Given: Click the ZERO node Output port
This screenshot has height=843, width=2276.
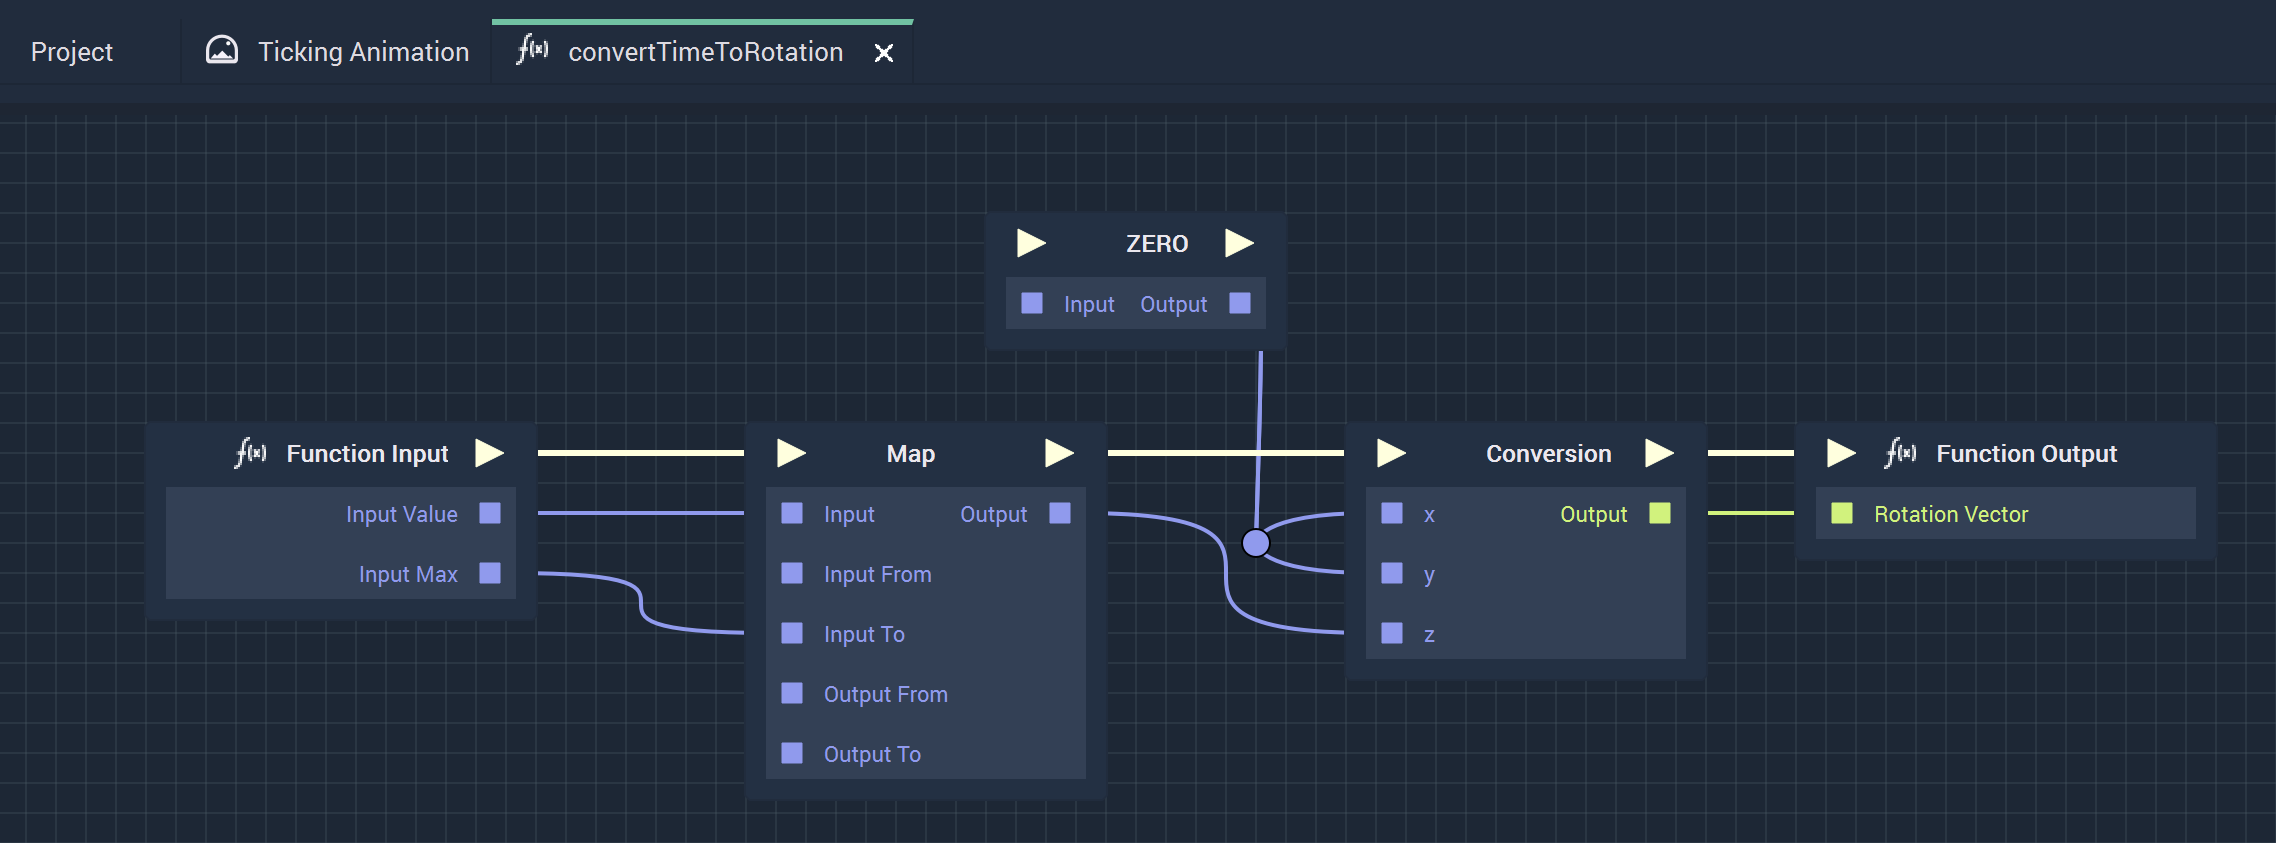Looking at the screenshot, I should (1240, 303).
